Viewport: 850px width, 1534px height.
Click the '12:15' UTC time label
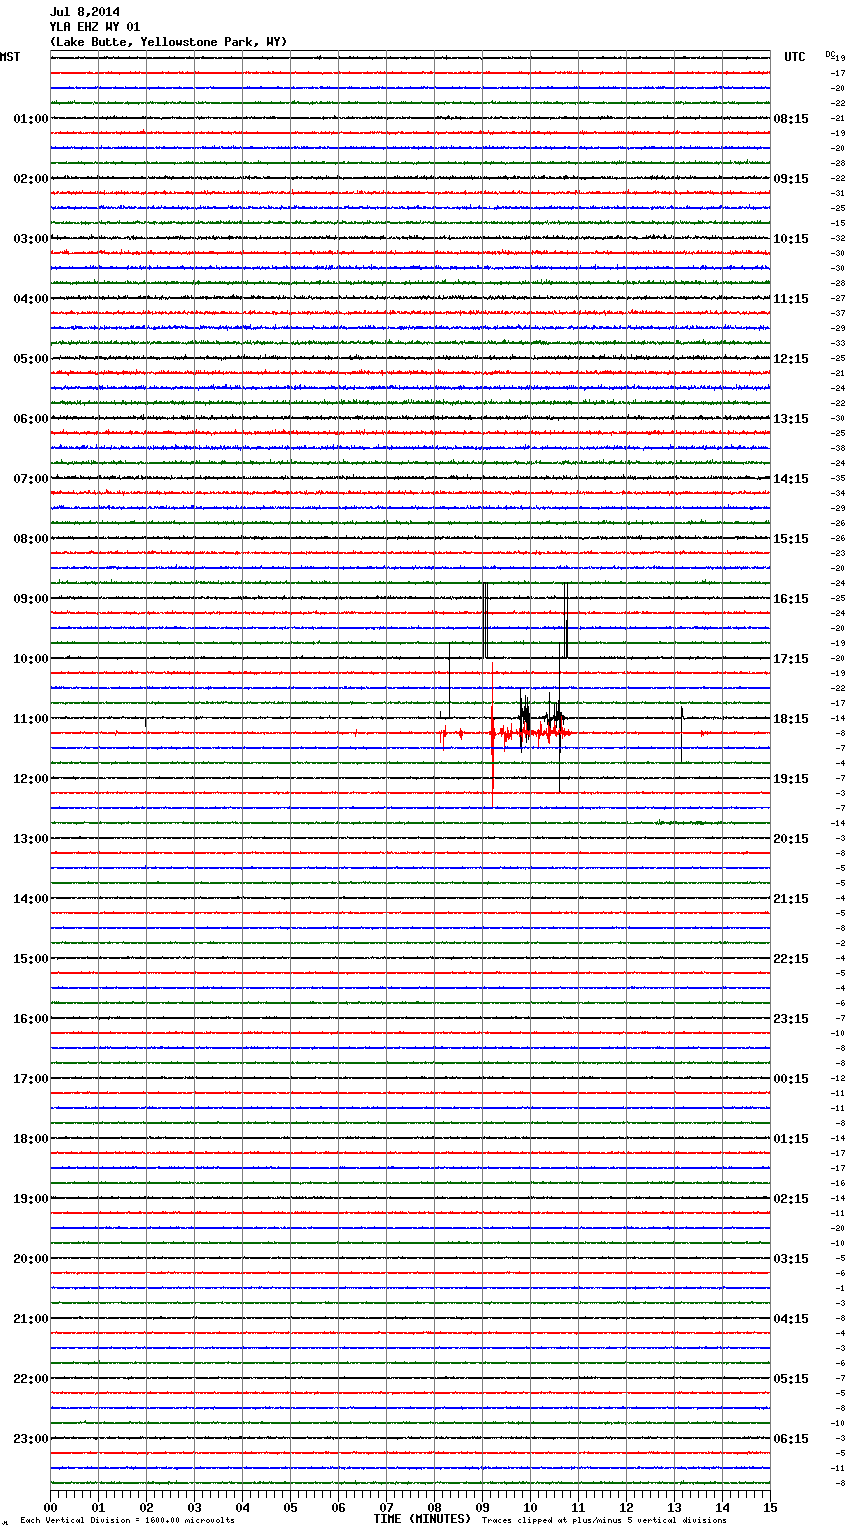point(791,359)
